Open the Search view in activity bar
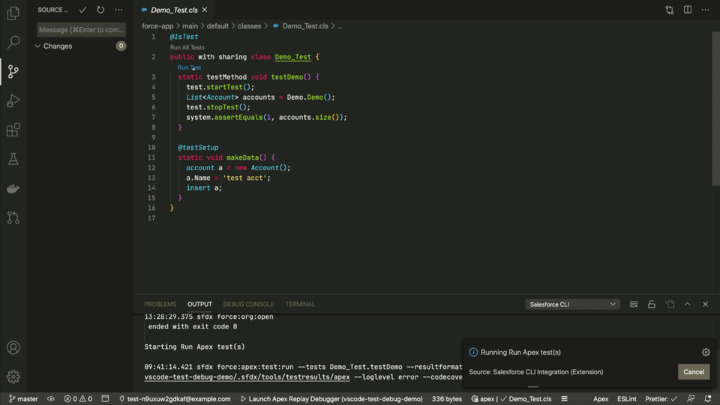Screen dimensions: 720x405 tap(13, 43)
